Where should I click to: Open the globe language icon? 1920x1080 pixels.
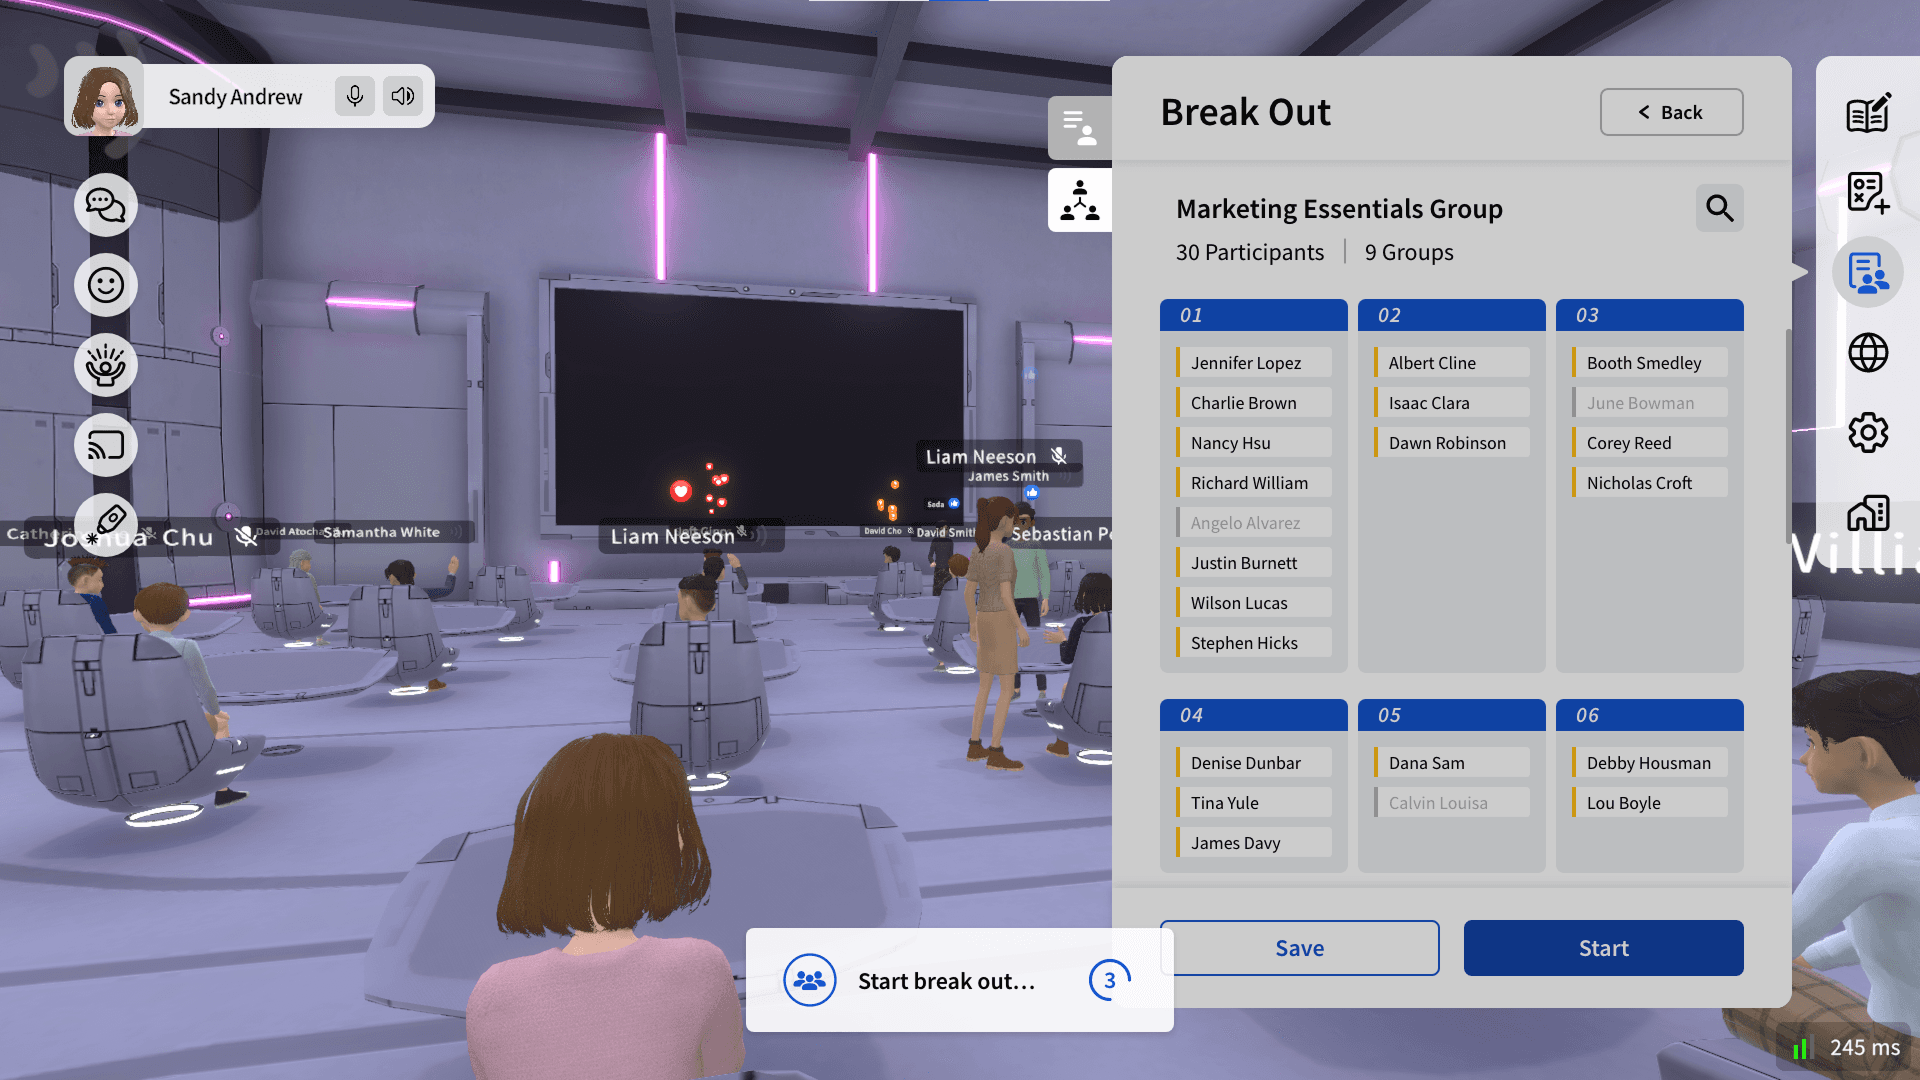[1867, 352]
